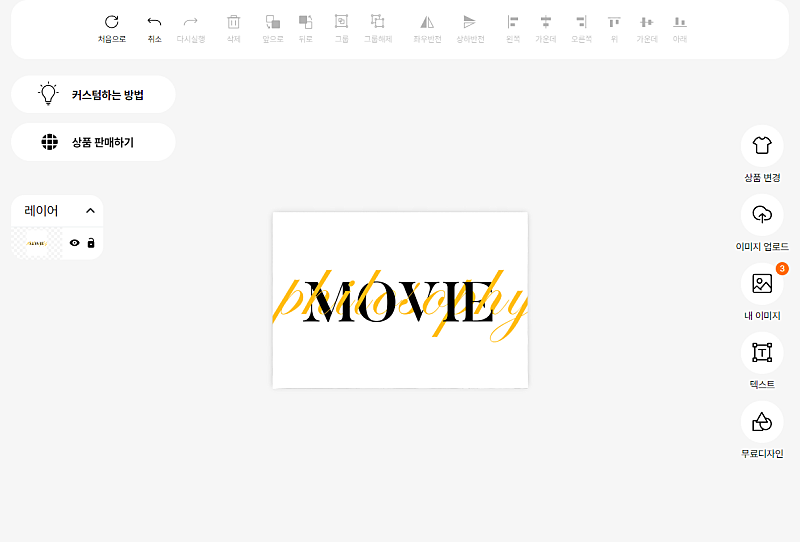This screenshot has height=542, width=800.
Task: Open 내 이미지 with badge
Action: 761,284
